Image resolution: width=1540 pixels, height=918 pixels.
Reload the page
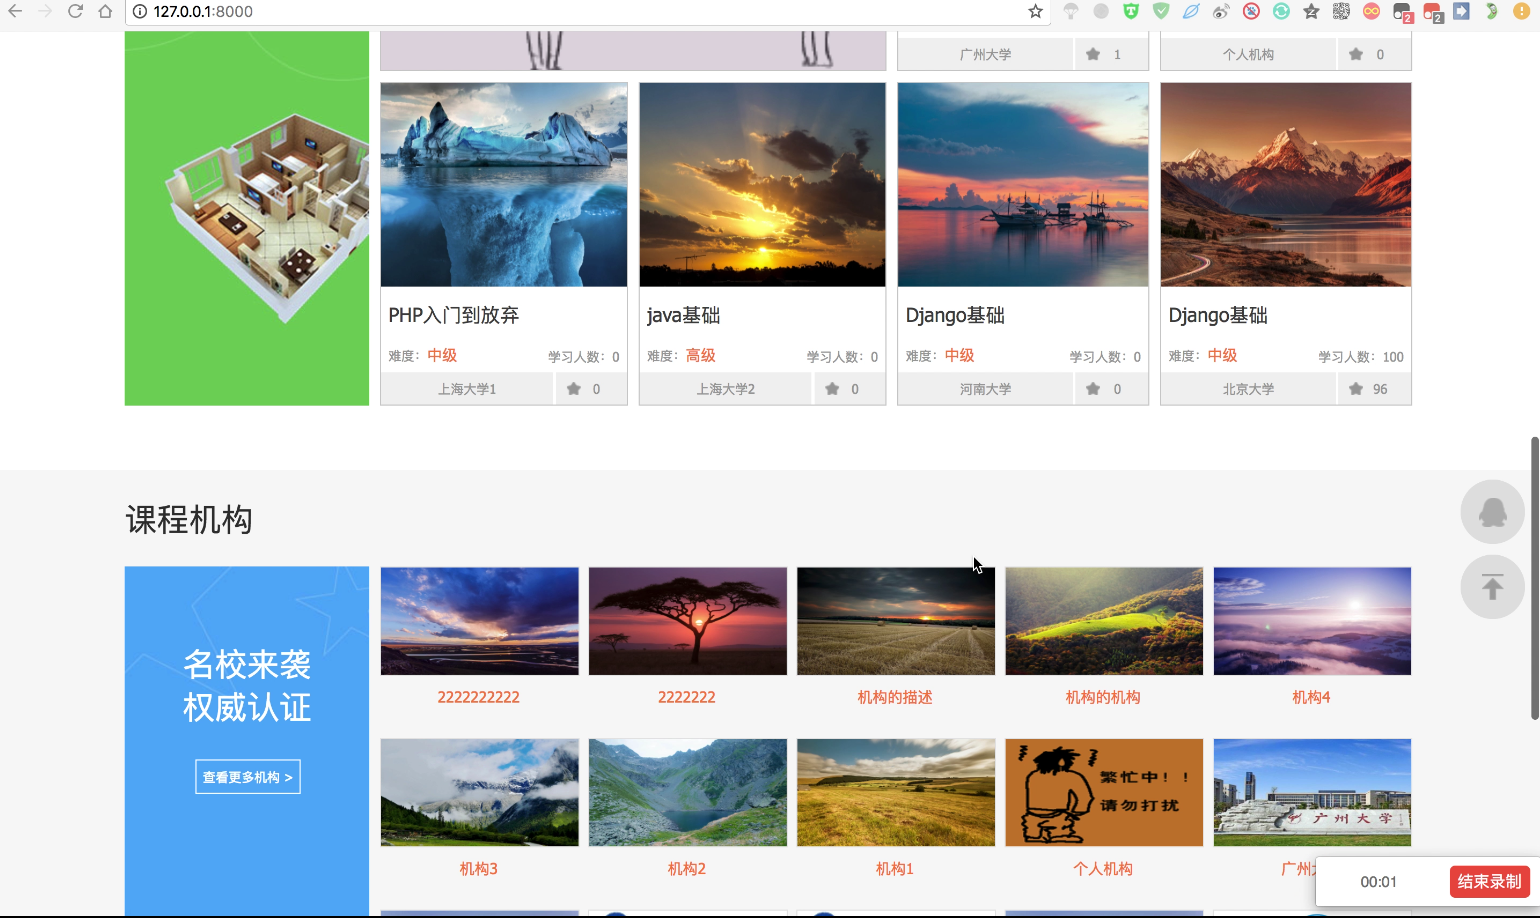pyautogui.click(x=75, y=11)
